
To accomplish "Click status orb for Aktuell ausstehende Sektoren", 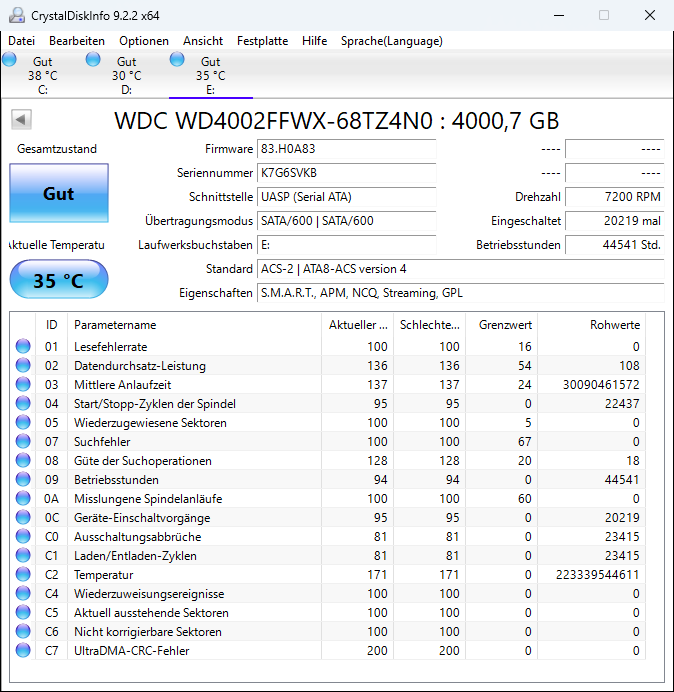I will tap(23, 612).
